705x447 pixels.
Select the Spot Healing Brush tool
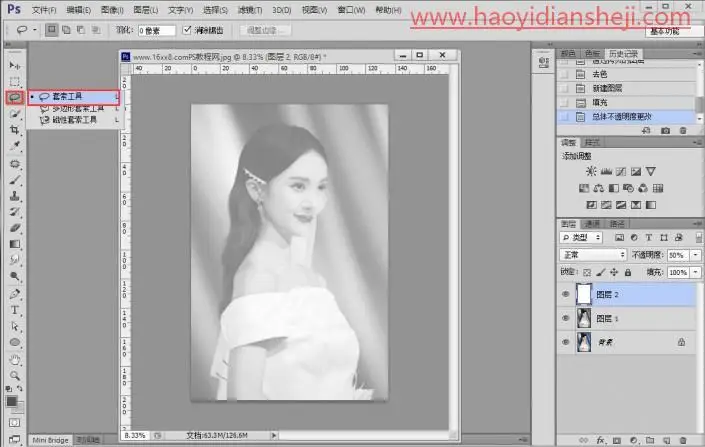click(14, 164)
